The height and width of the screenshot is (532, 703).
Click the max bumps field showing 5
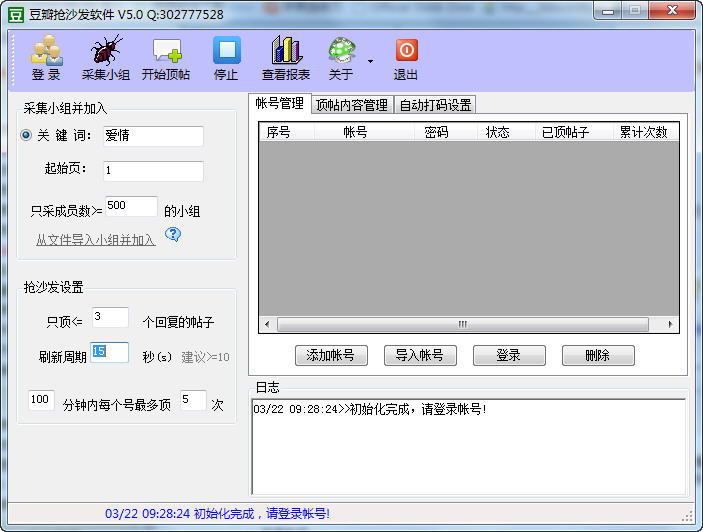coord(193,400)
